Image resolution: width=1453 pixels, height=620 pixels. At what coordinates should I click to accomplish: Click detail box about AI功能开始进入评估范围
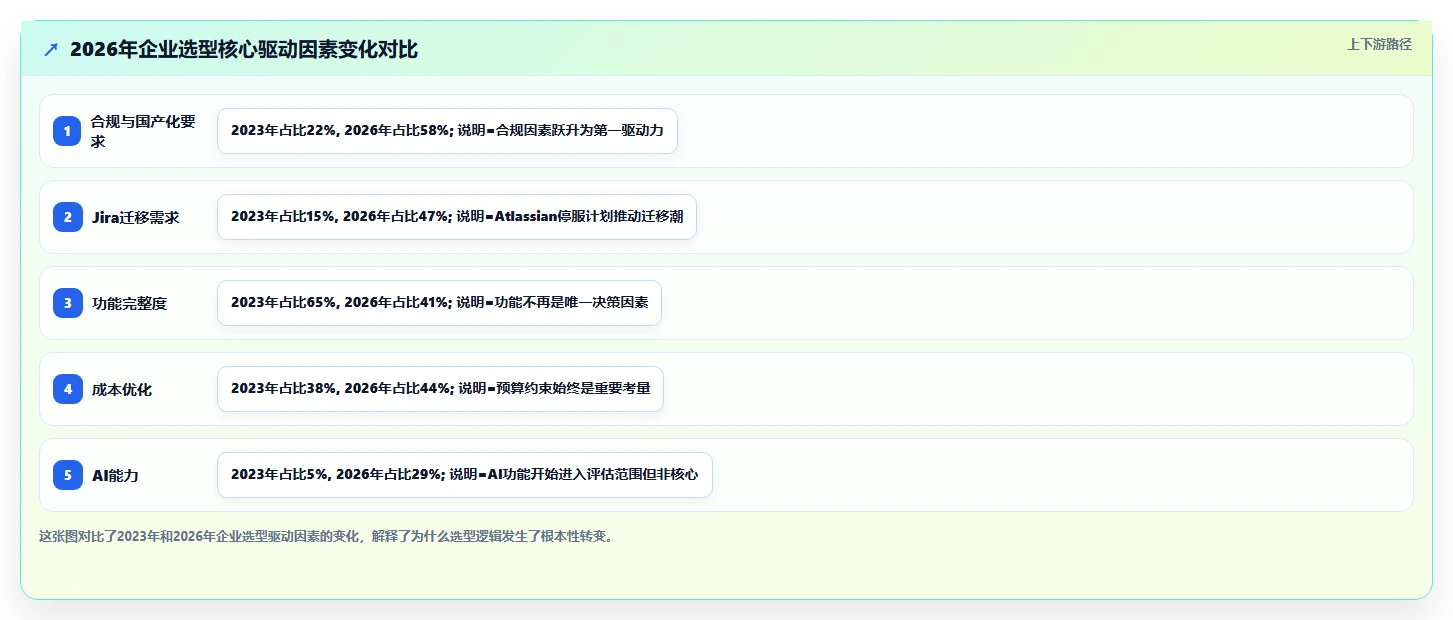coord(465,475)
